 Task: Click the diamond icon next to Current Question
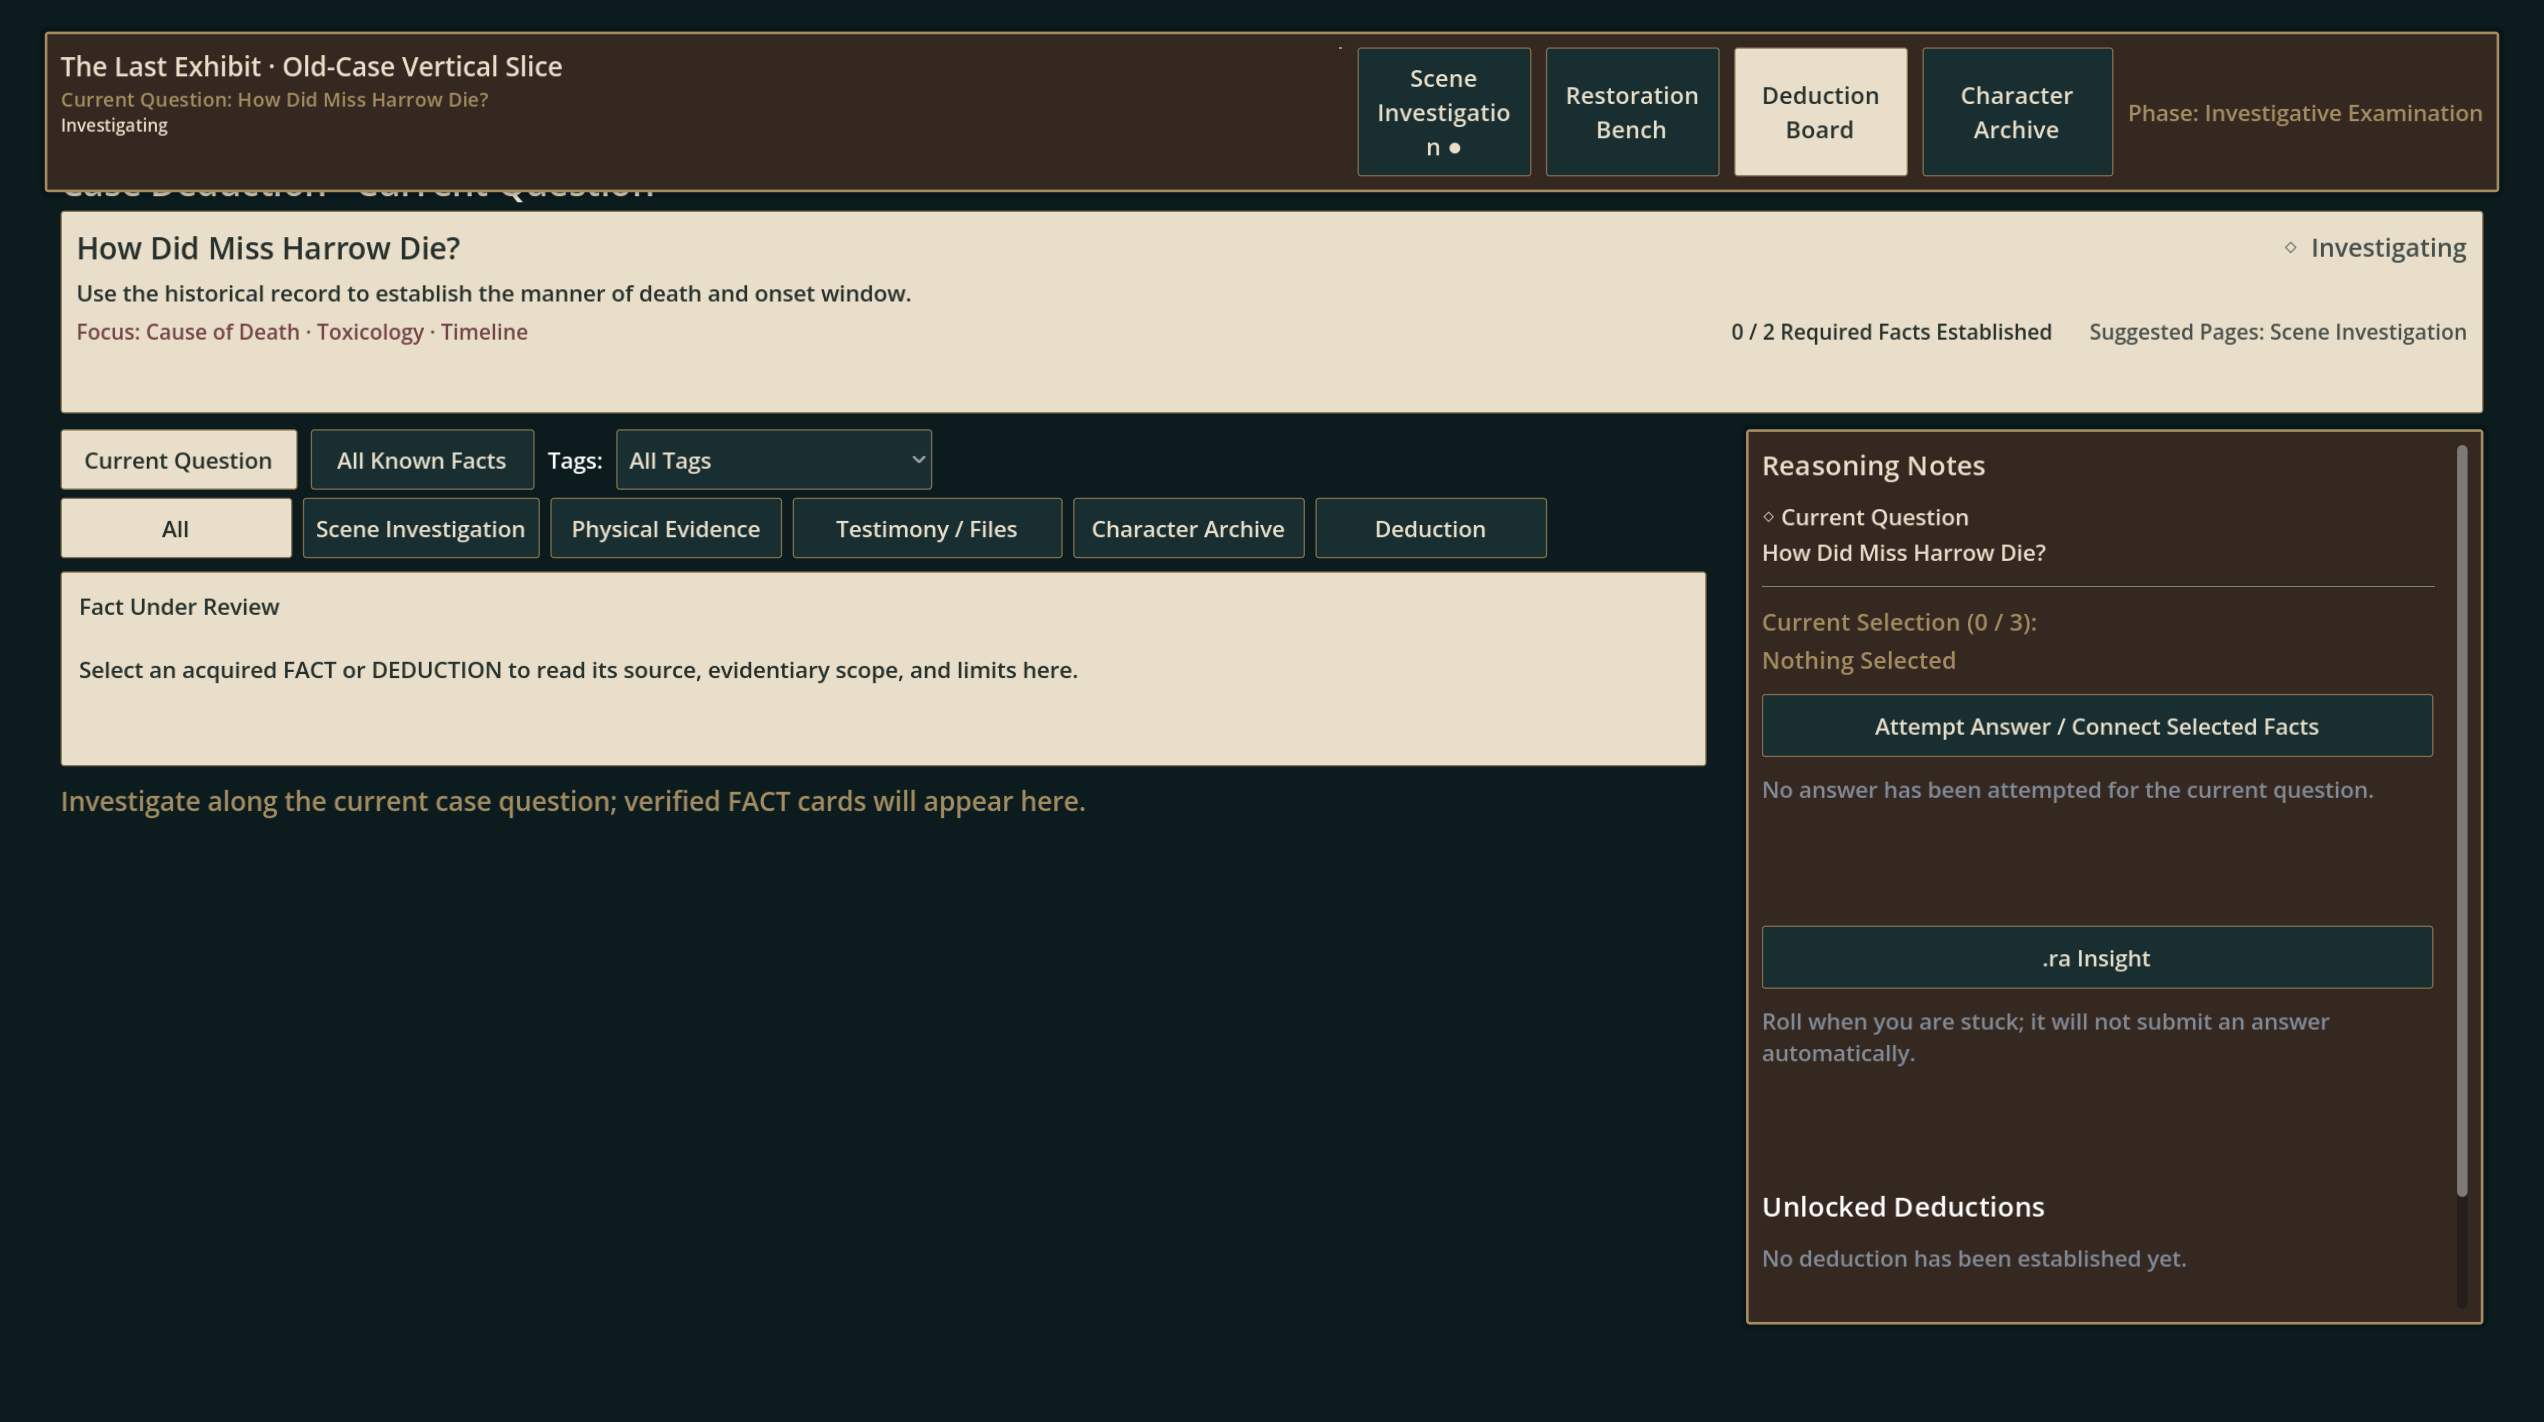[1768, 517]
